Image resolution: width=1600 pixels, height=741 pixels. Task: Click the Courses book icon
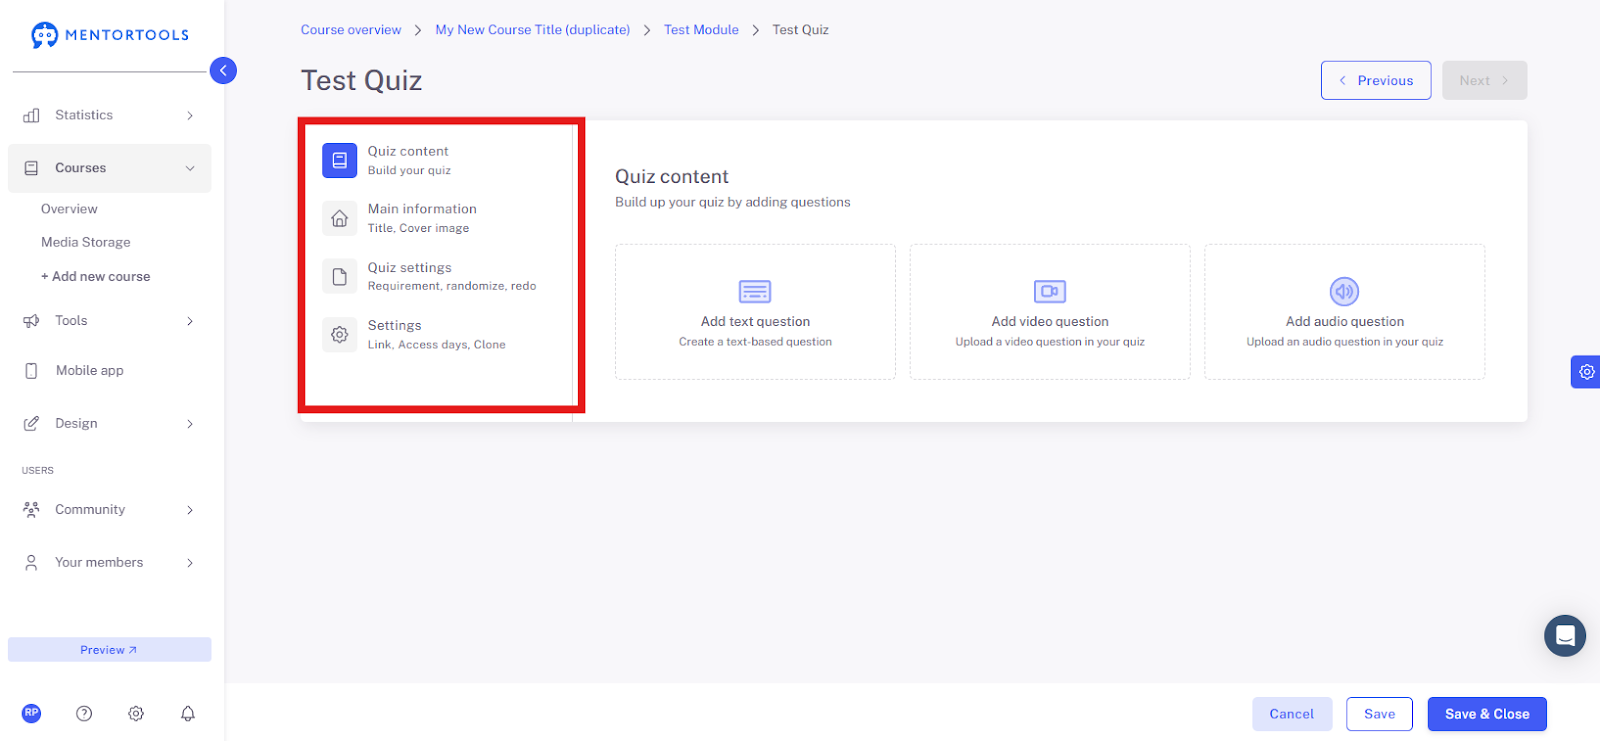click(x=31, y=168)
